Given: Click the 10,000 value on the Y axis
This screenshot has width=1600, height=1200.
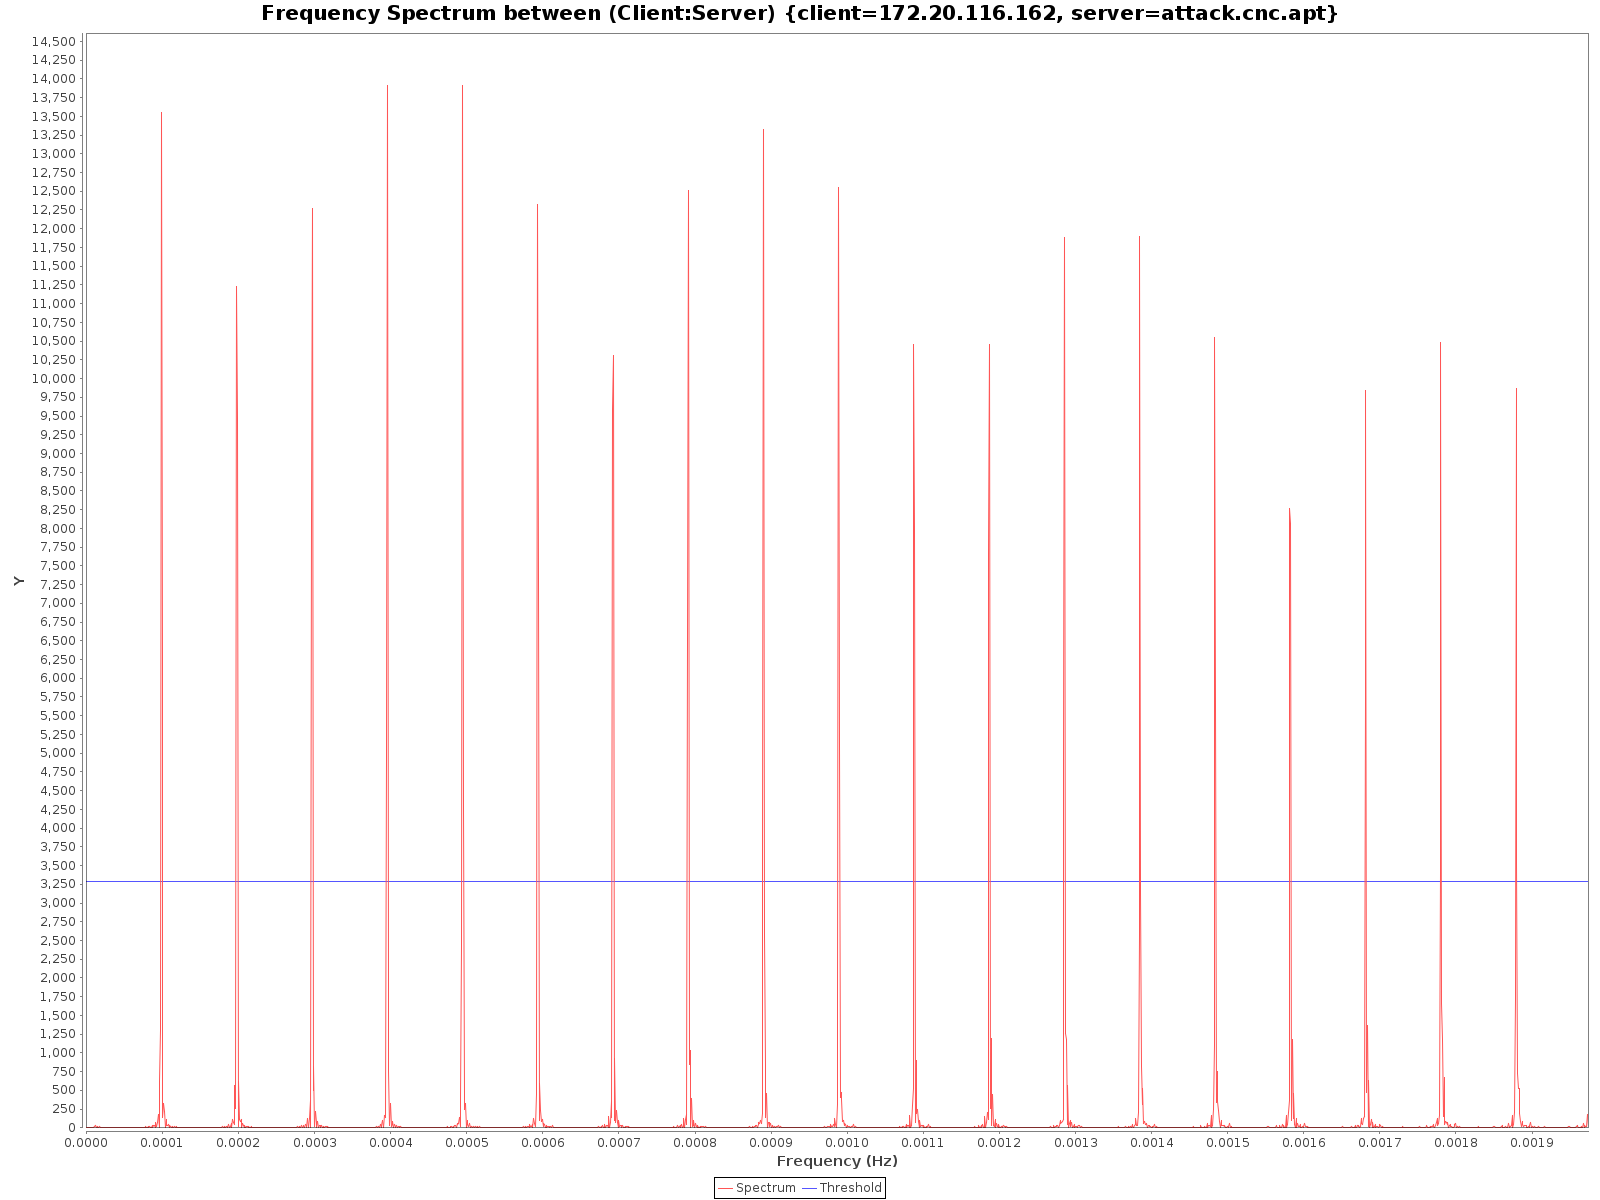Looking at the screenshot, I should click(53, 379).
